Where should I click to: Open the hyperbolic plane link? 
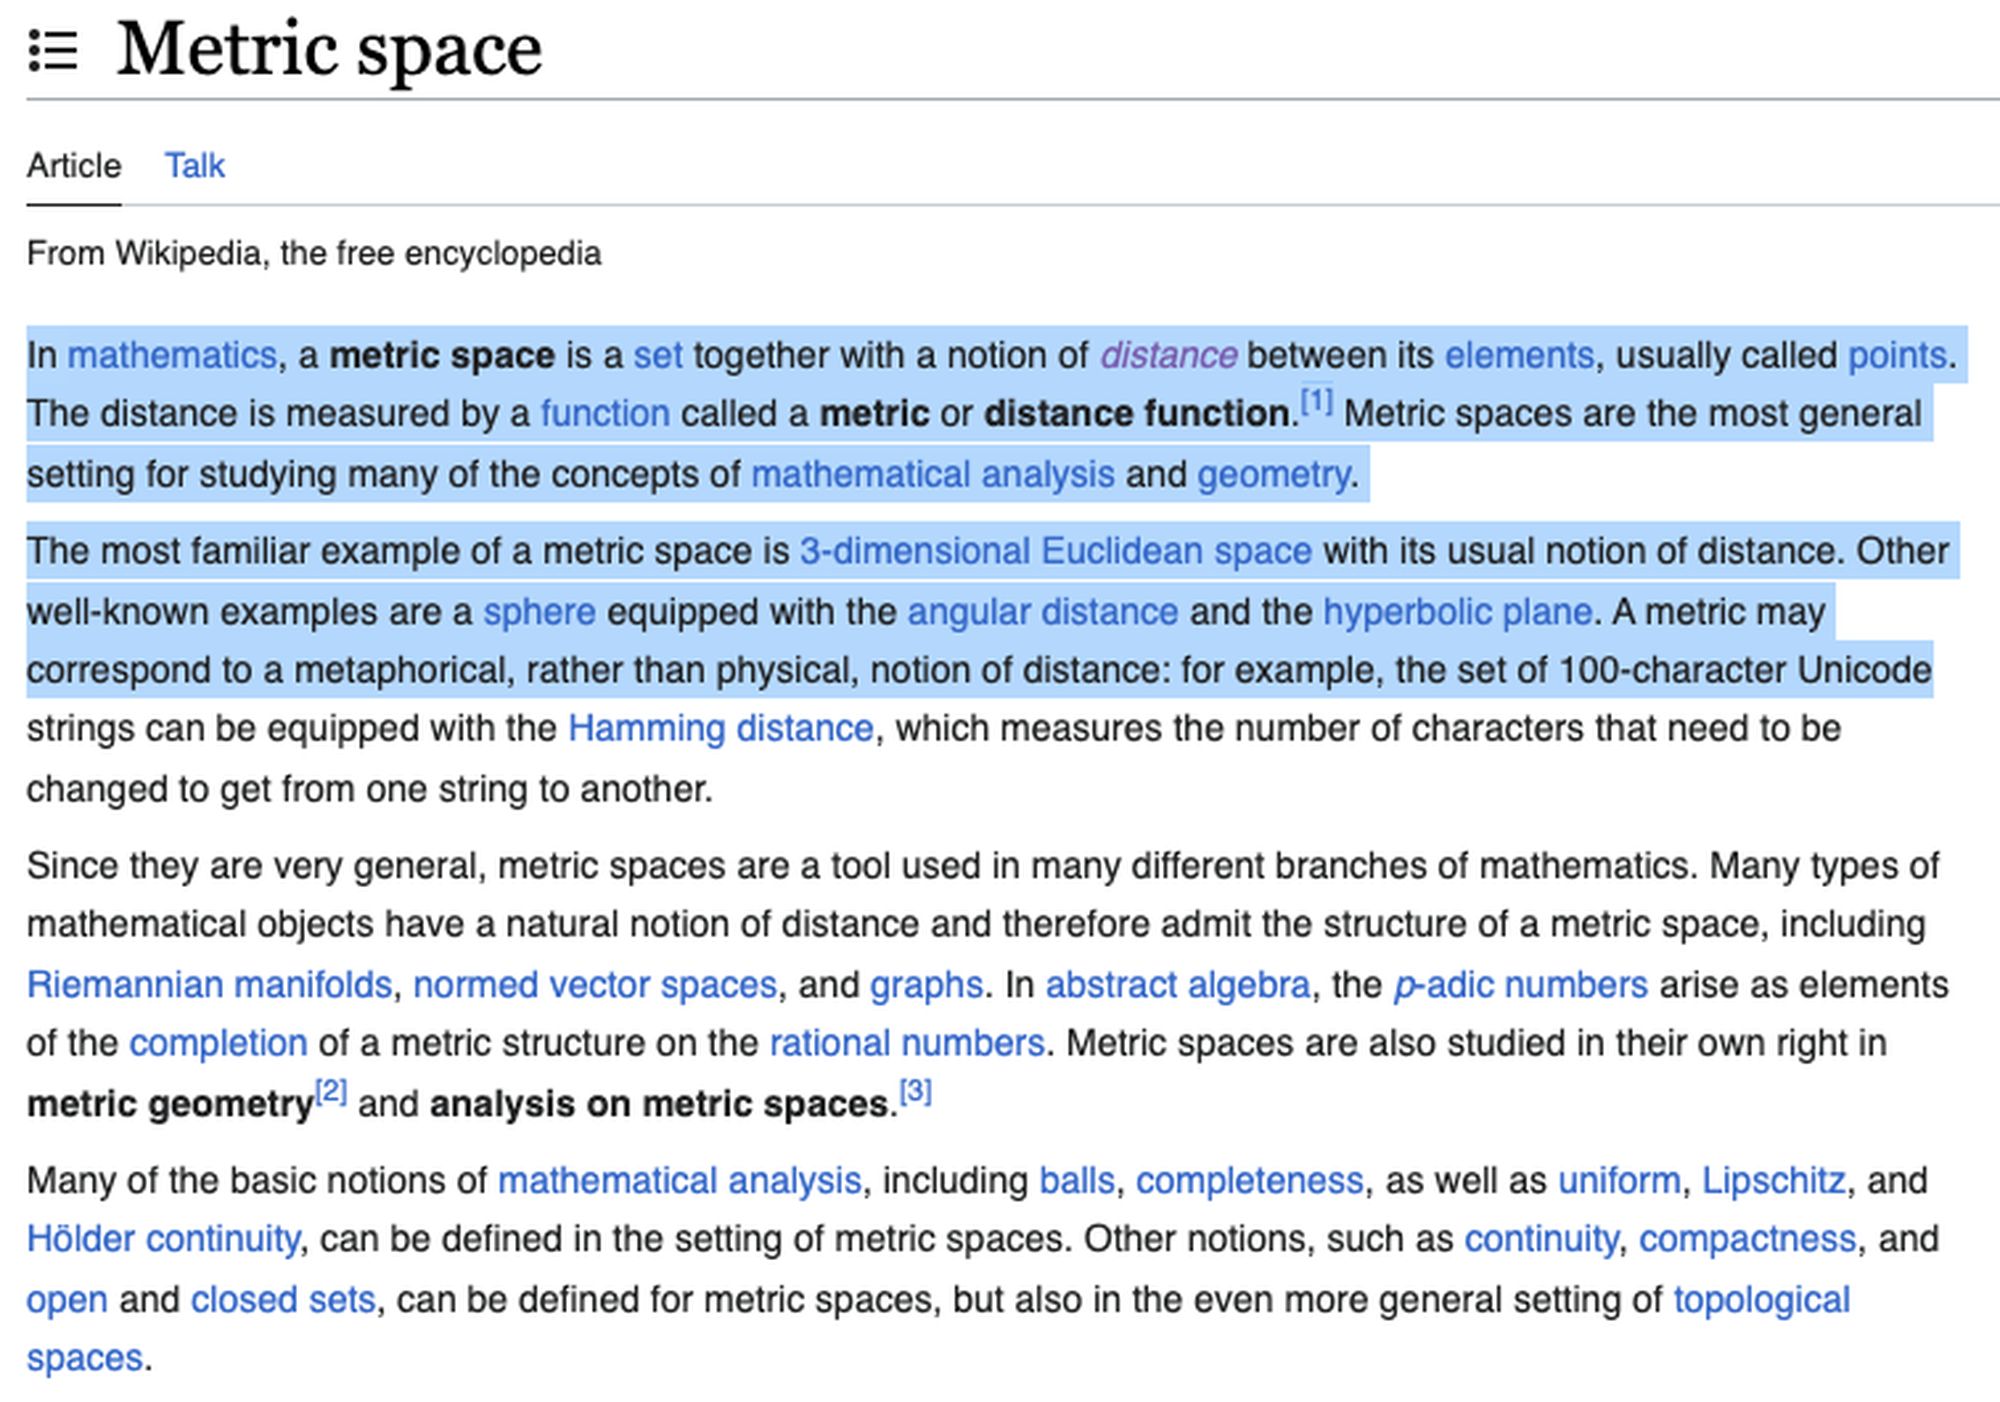click(x=1457, y=612)
